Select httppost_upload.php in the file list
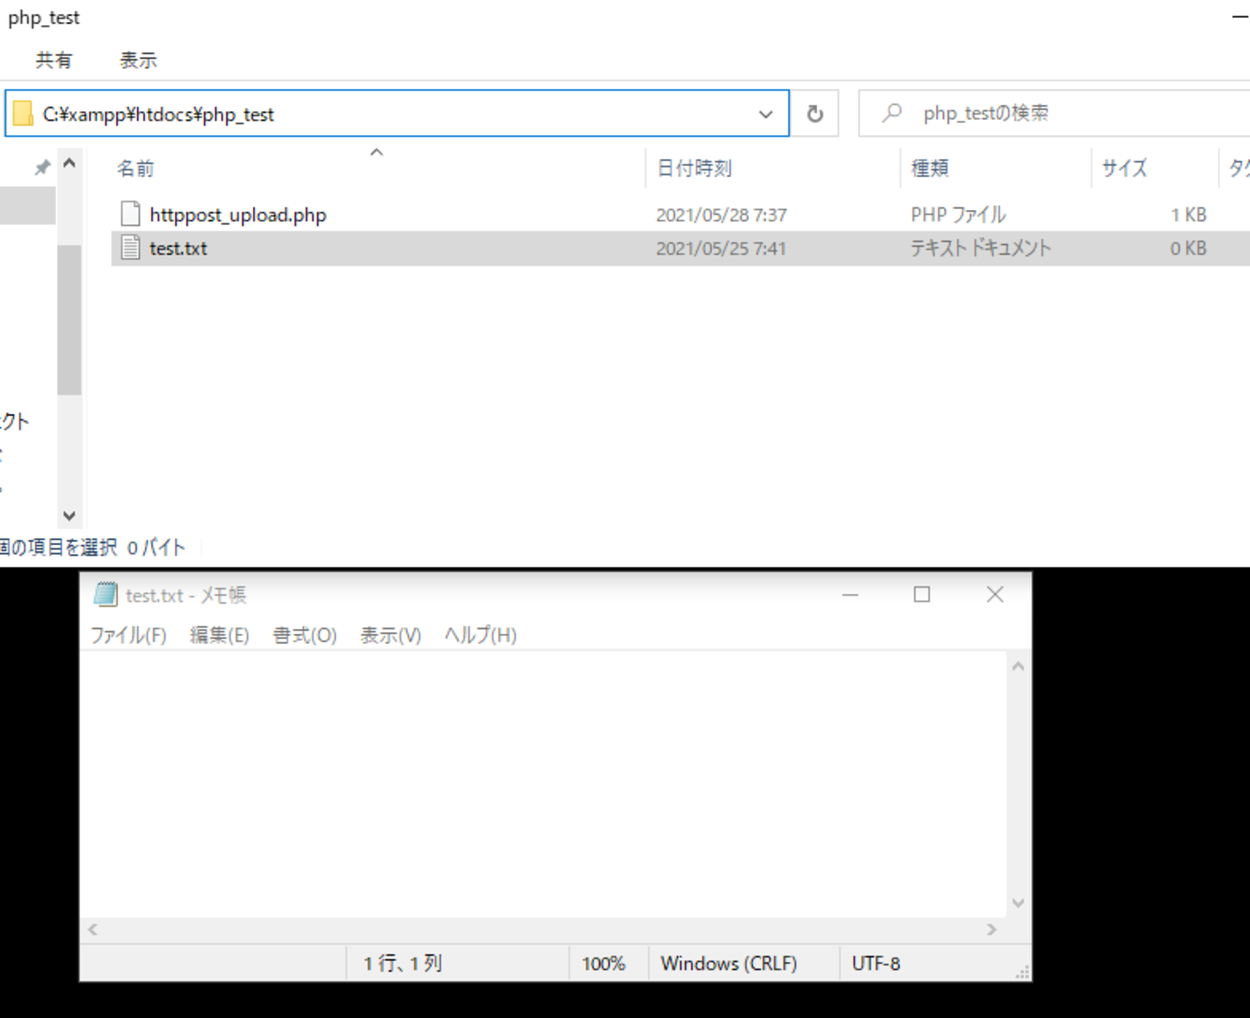 237,213
